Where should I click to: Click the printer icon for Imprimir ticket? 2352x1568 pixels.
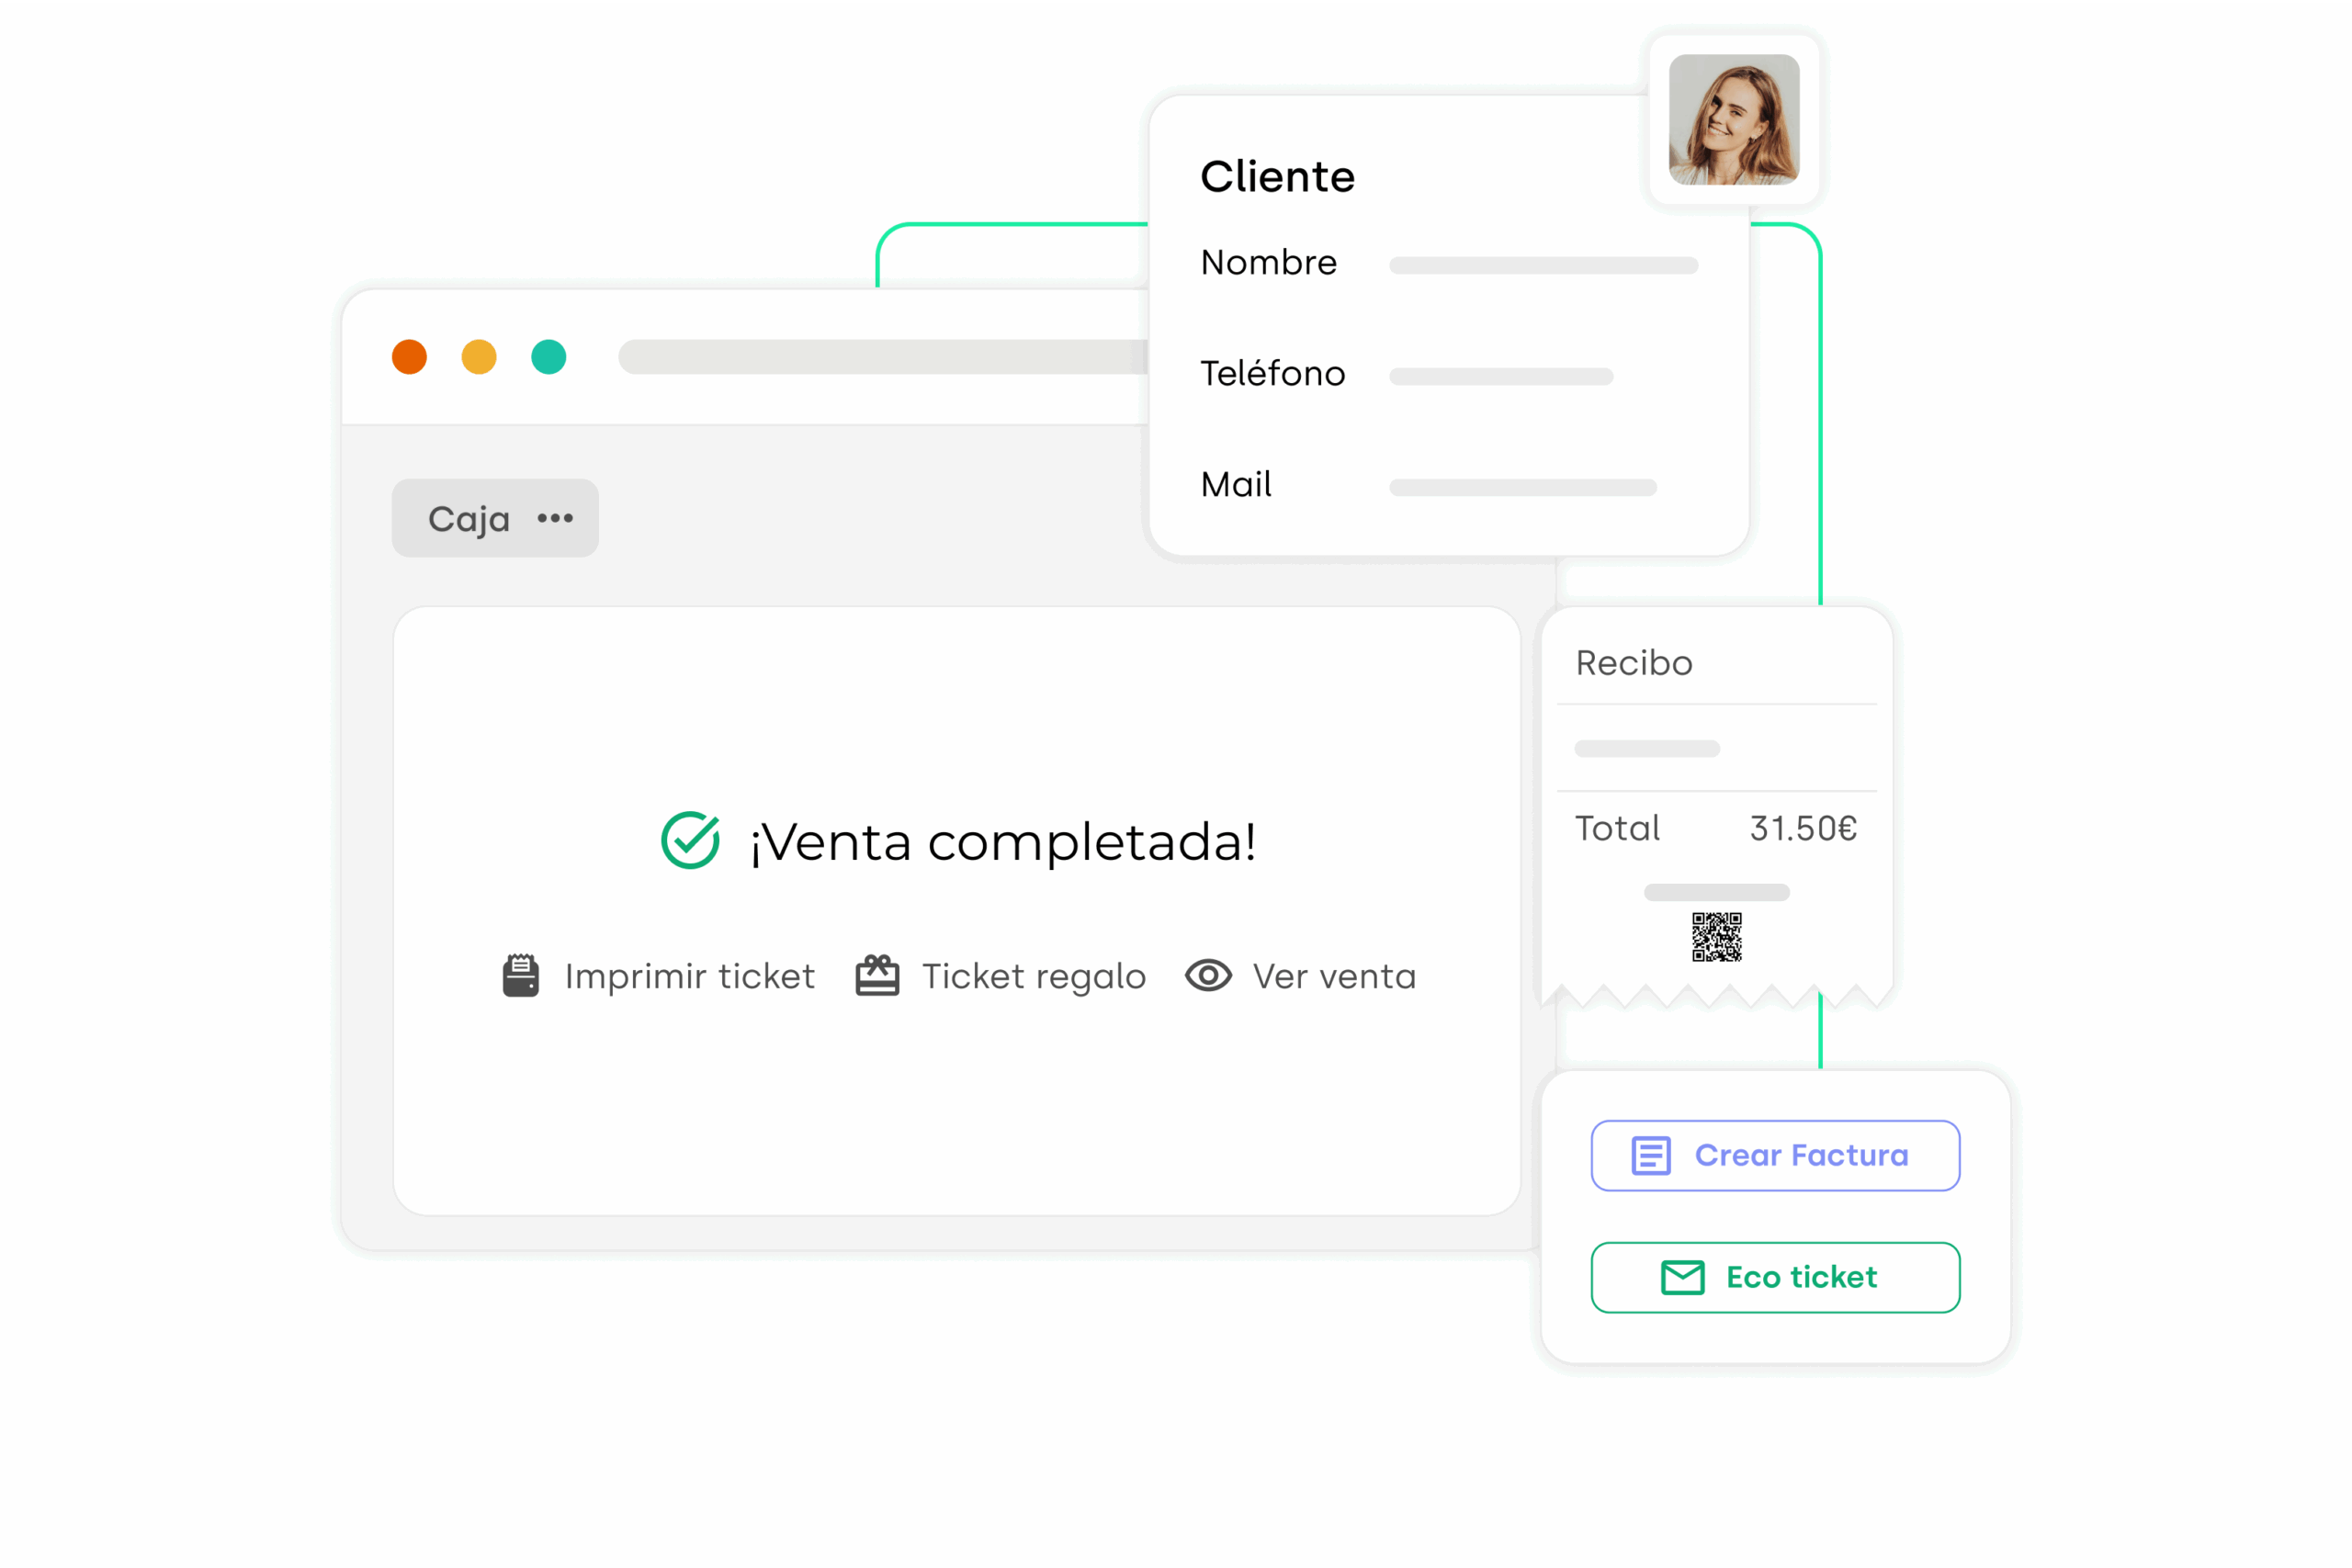pos(520,976)
